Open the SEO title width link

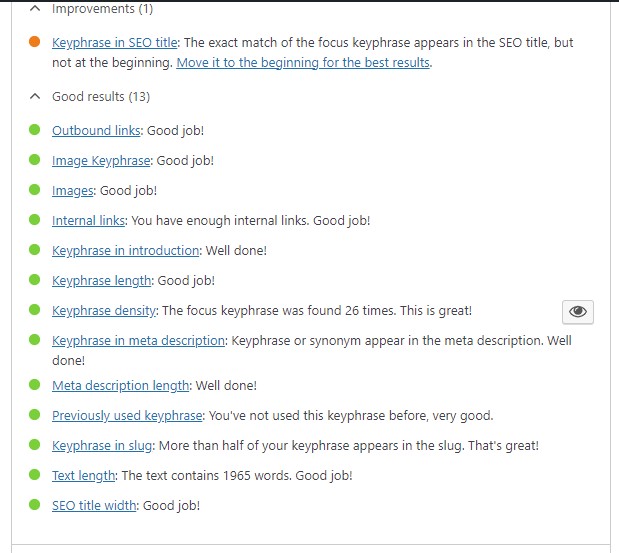point(94,506)
